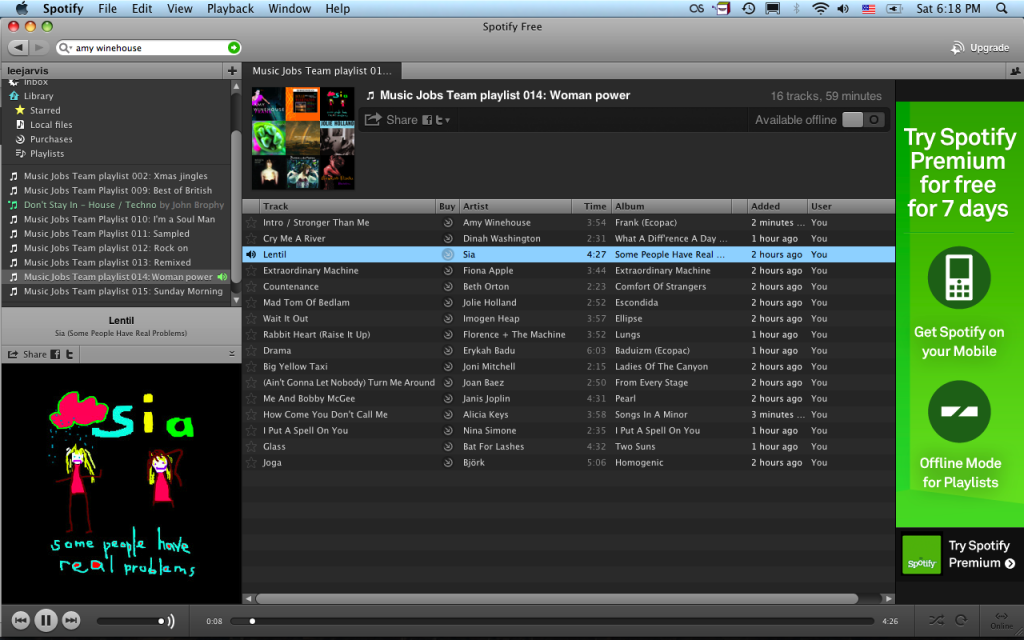Viewport: 1024px width, 640px height.
Task: Select Music Jobs Team playlist 015: Sunday Morning
Action: pyautogui.click(x=123, y=291)
